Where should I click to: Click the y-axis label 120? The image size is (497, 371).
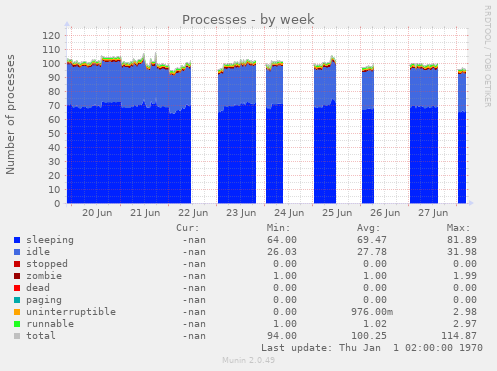(51, 36)
